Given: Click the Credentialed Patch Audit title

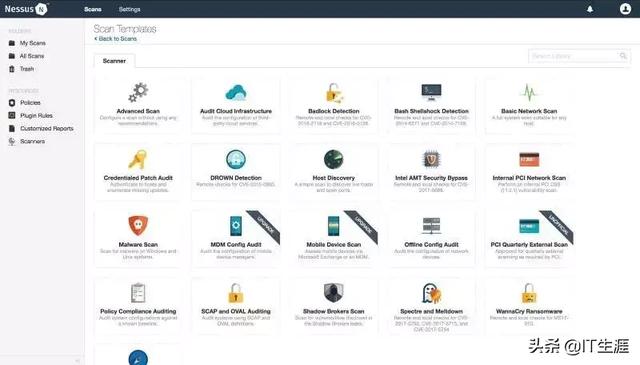Looking at the screenshot, I should tap(138, 178).
